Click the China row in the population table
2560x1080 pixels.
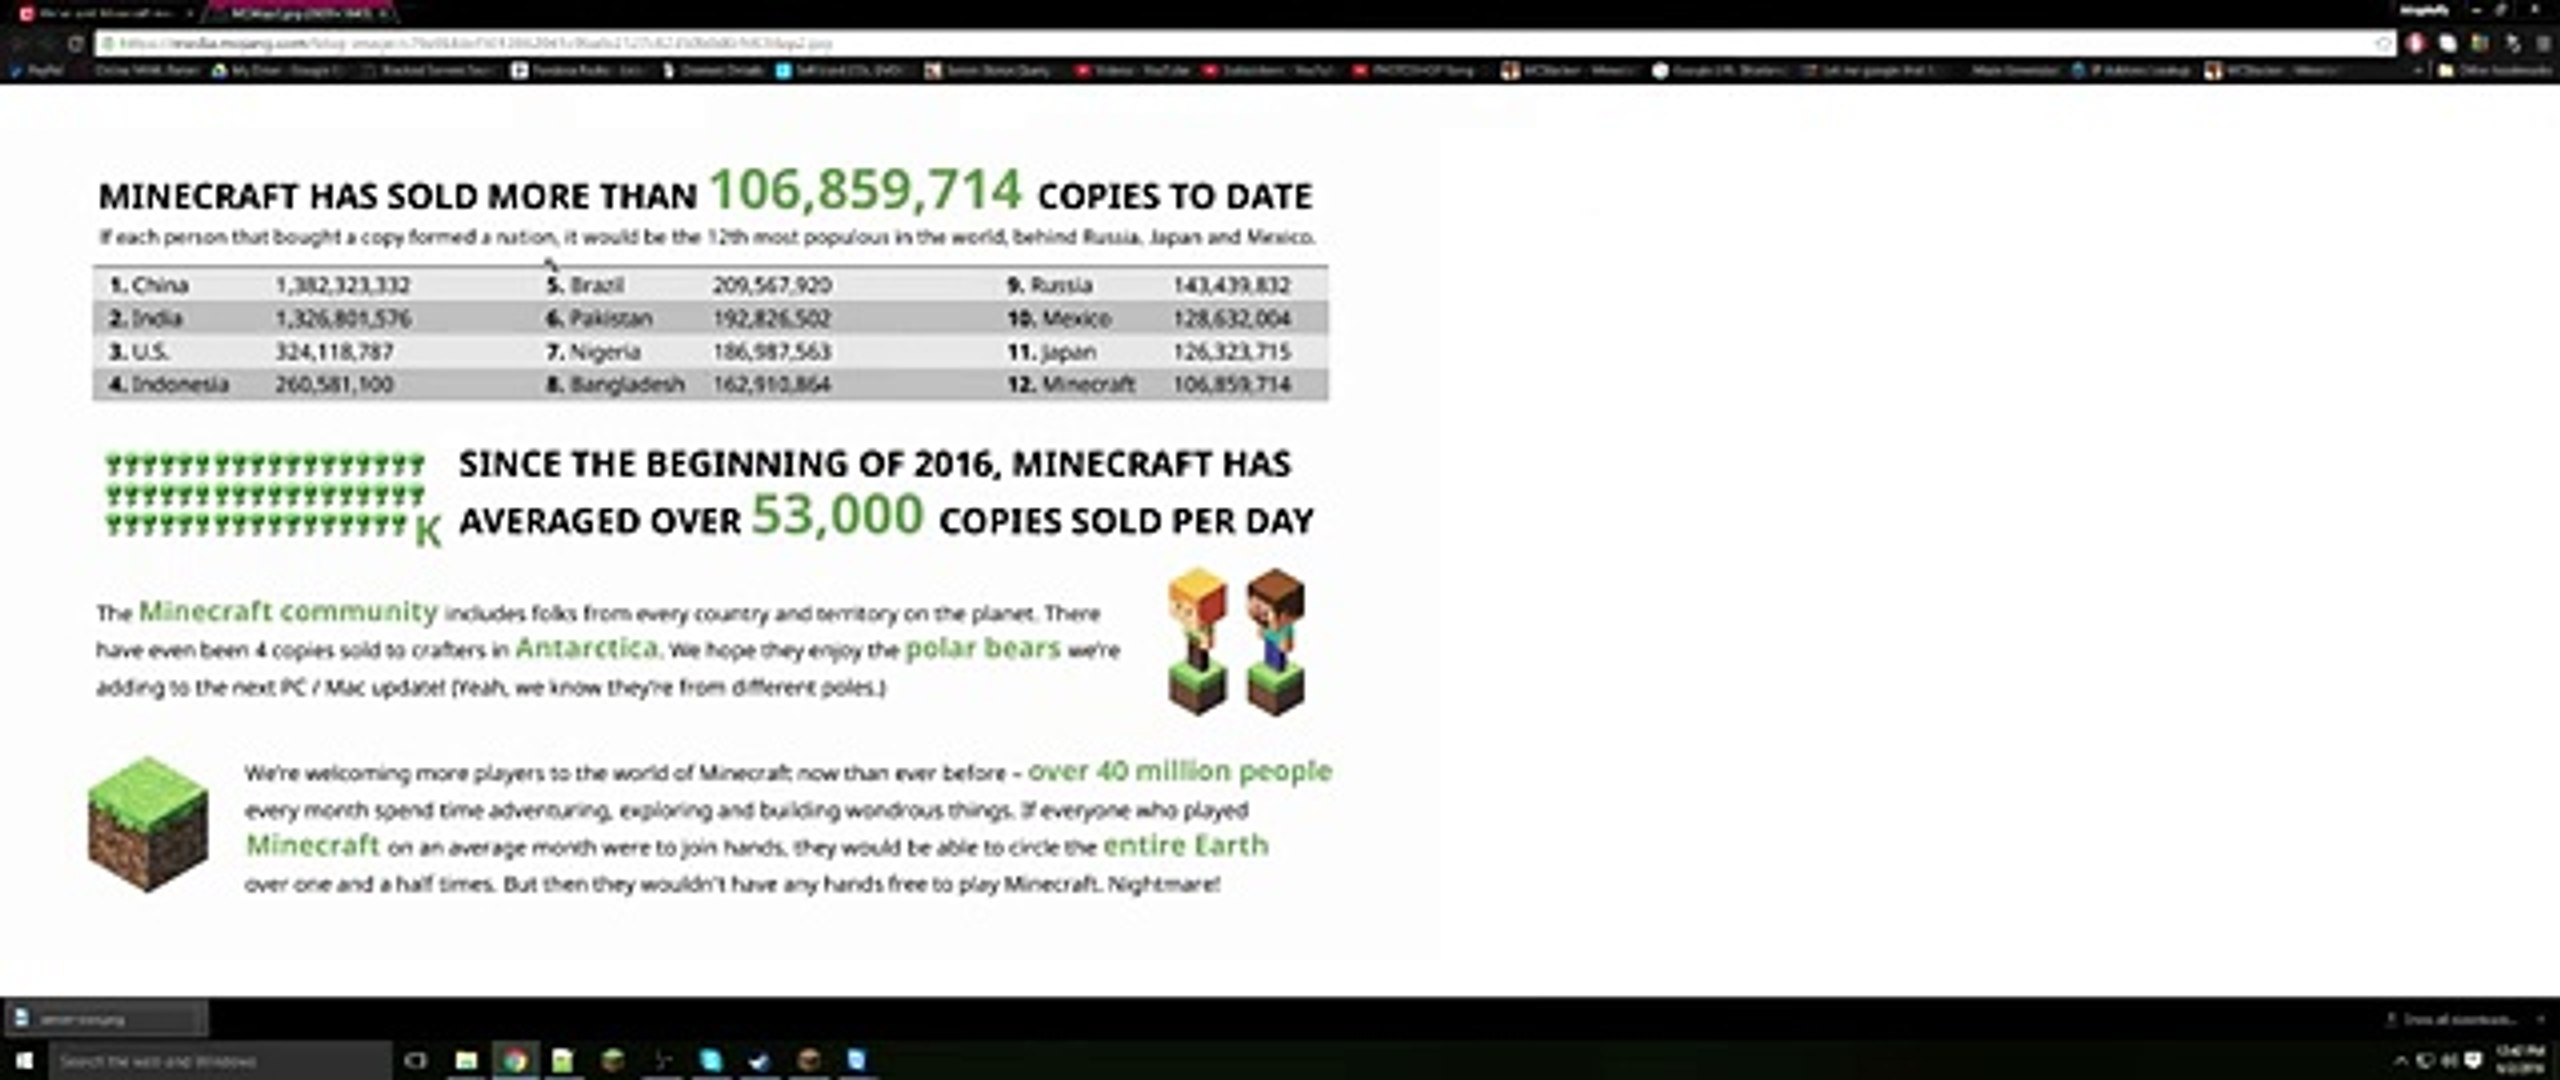[x=260, y=285]
